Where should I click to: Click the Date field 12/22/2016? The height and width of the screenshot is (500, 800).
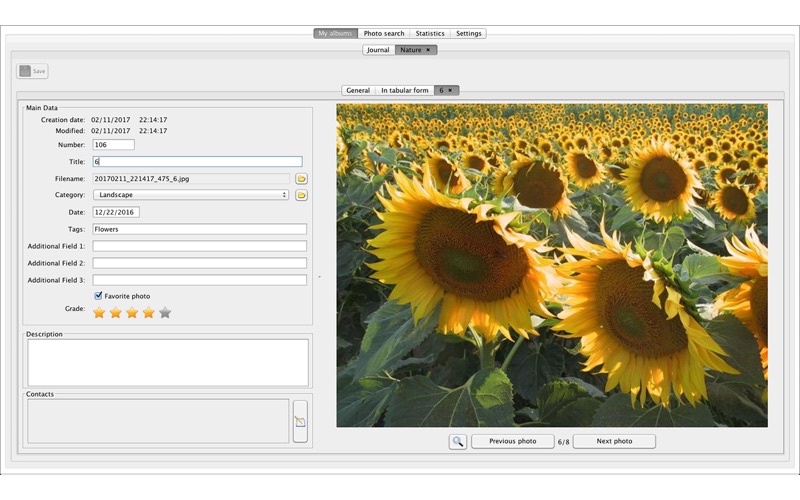pyautogui.click(x=116, y=212)
